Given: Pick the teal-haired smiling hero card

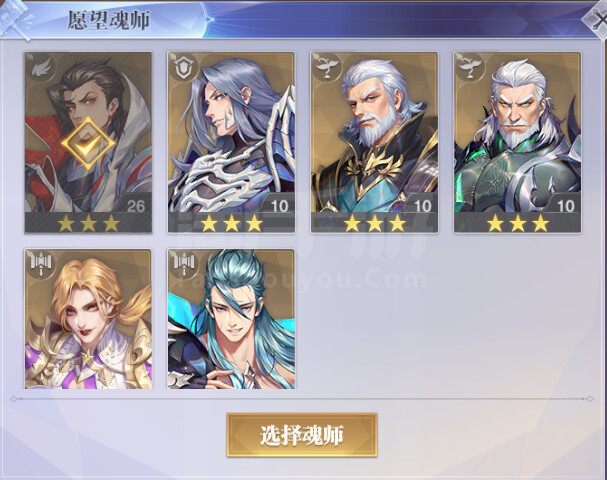Looking at the screenshot, I should coord(231,319).
